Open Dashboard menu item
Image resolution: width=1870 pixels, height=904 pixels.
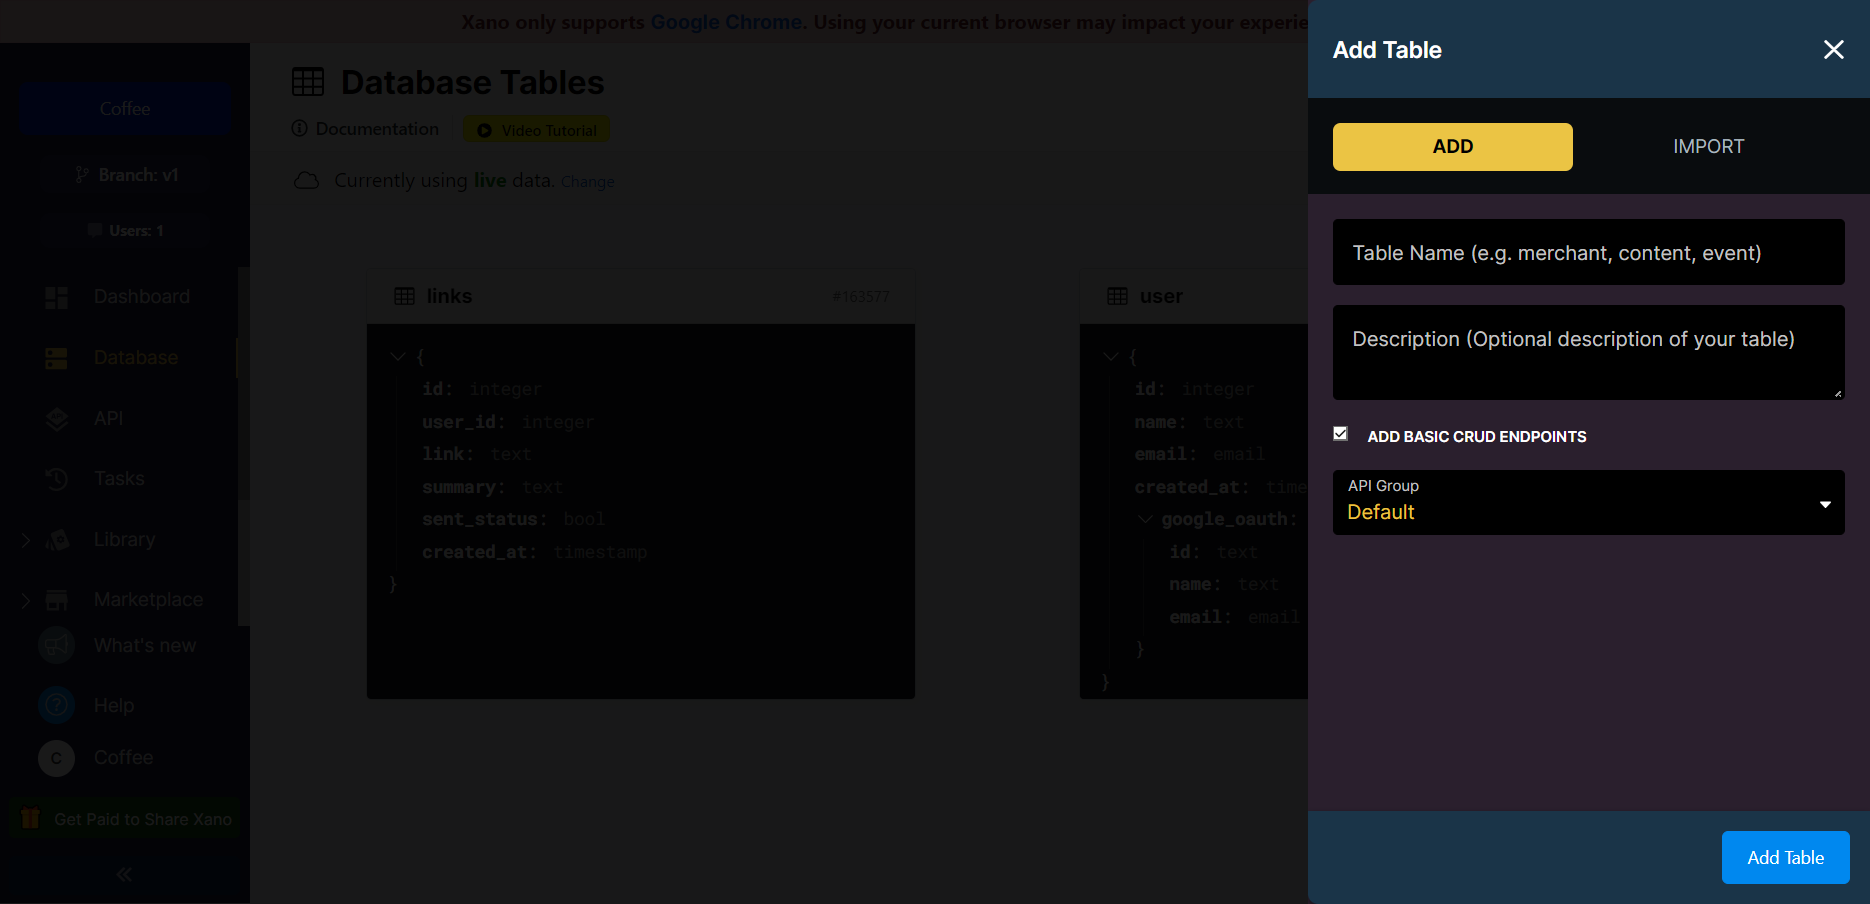tap(141, 297)
